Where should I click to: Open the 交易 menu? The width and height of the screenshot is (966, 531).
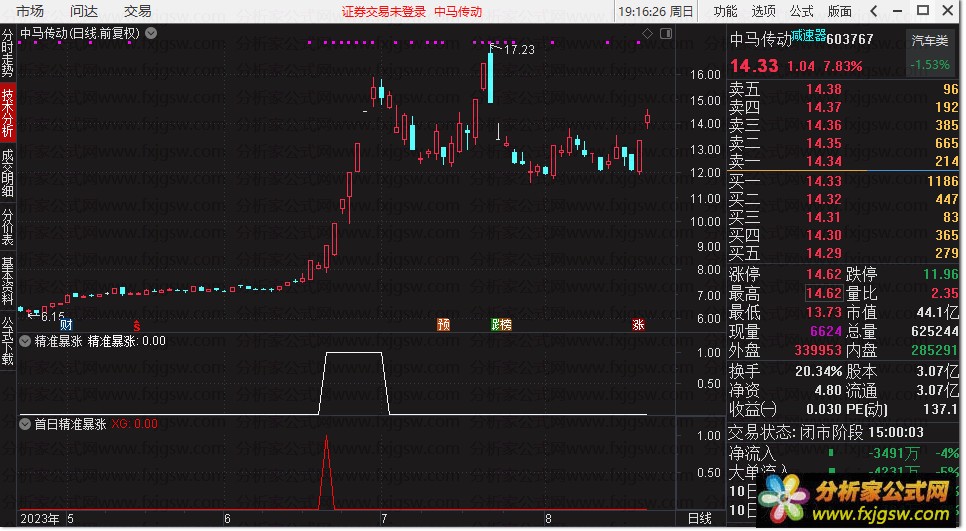137,11
